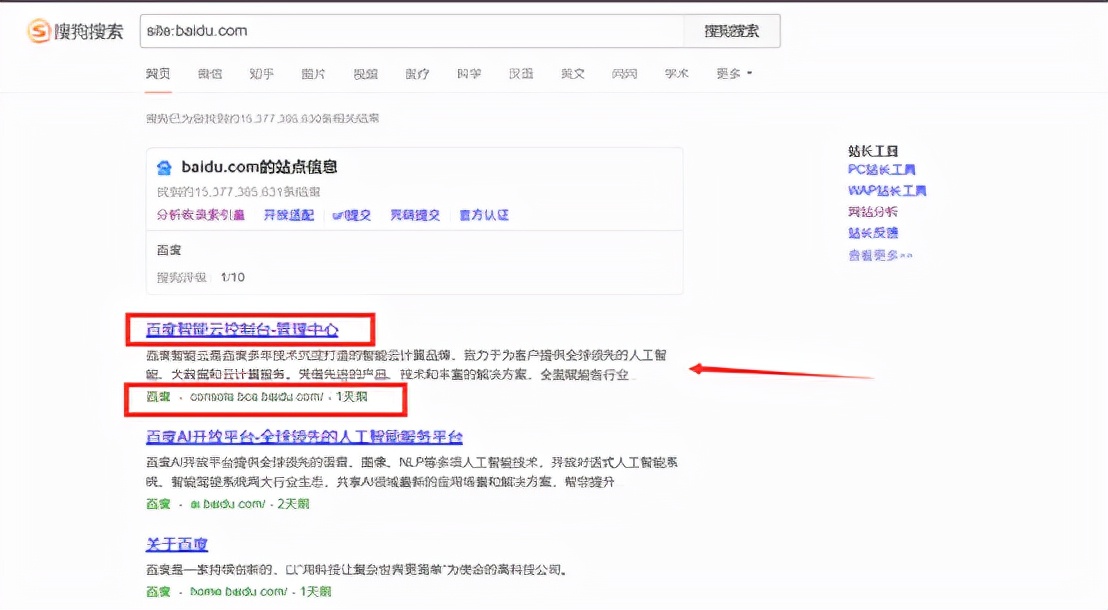Open the WAP站长工具 link
This screenshot has height=610, width=1108.
click(x=887, y=191)
